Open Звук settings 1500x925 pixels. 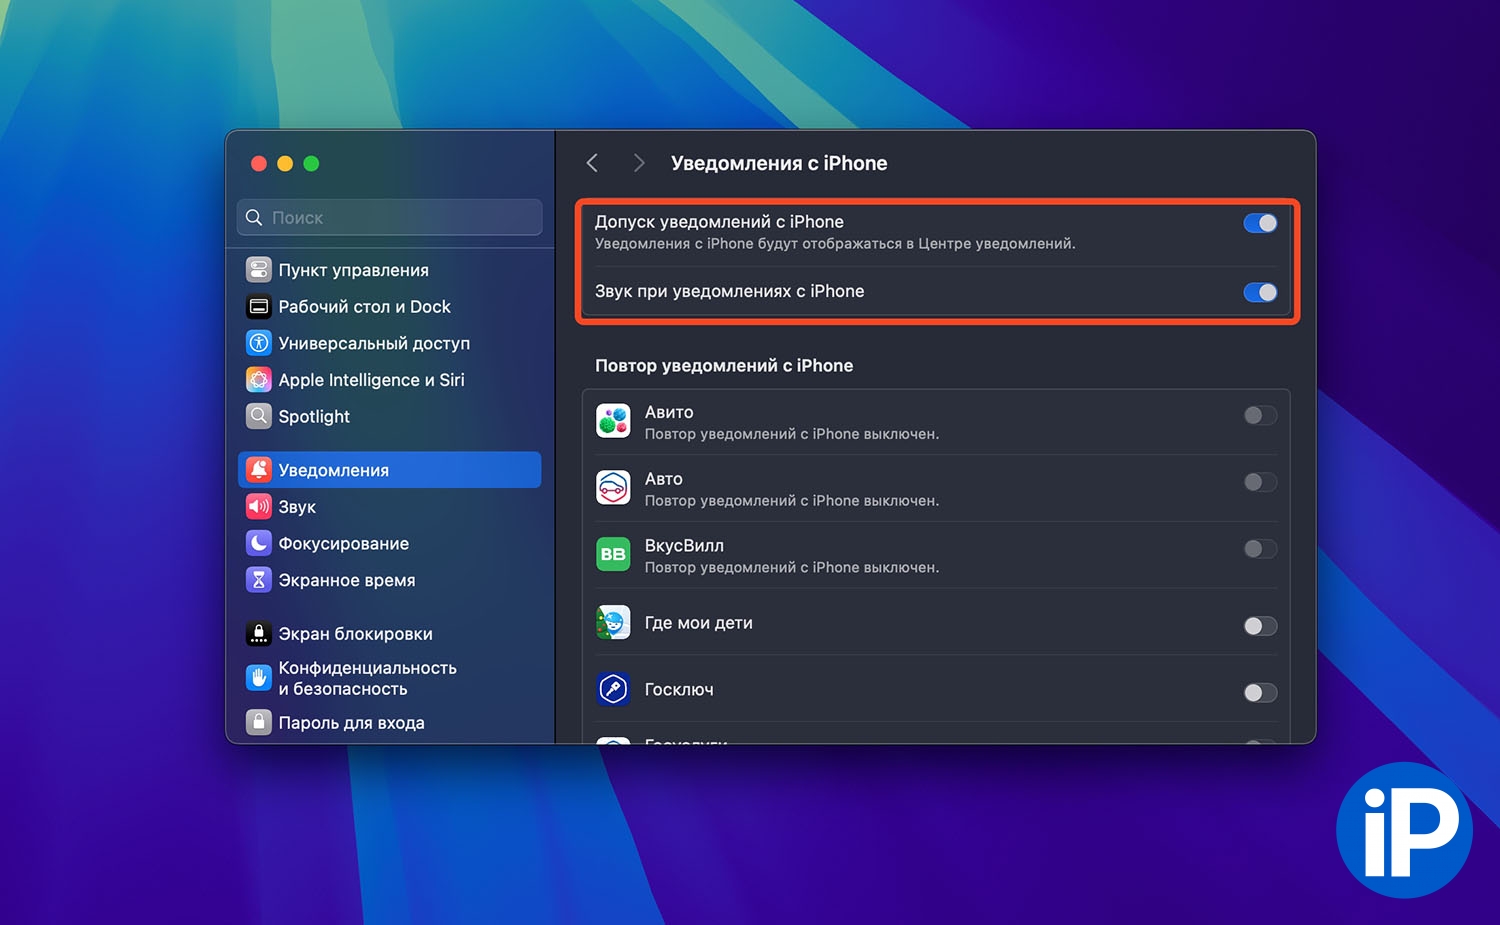point(390,507)
